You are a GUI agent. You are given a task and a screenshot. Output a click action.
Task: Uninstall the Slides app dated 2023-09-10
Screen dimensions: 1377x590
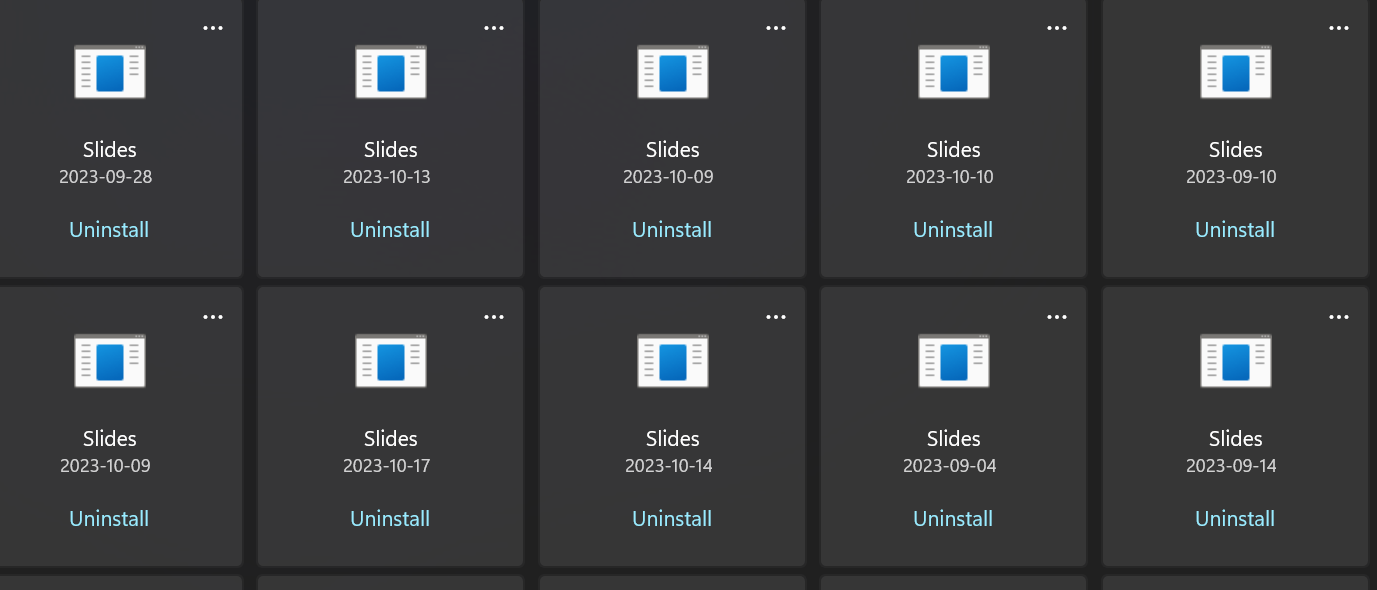tap(1235, 230)
